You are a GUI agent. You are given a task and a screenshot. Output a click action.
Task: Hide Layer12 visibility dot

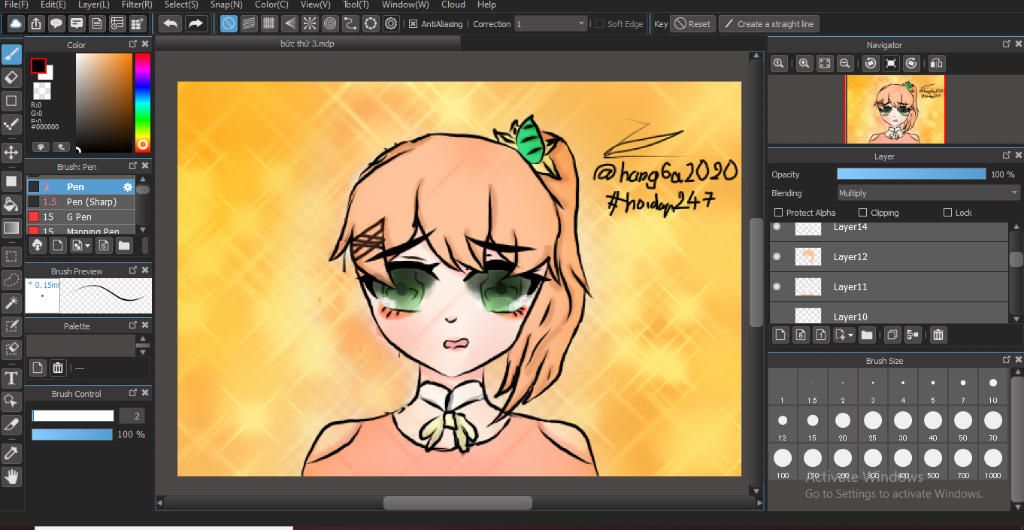coord(776,257)
